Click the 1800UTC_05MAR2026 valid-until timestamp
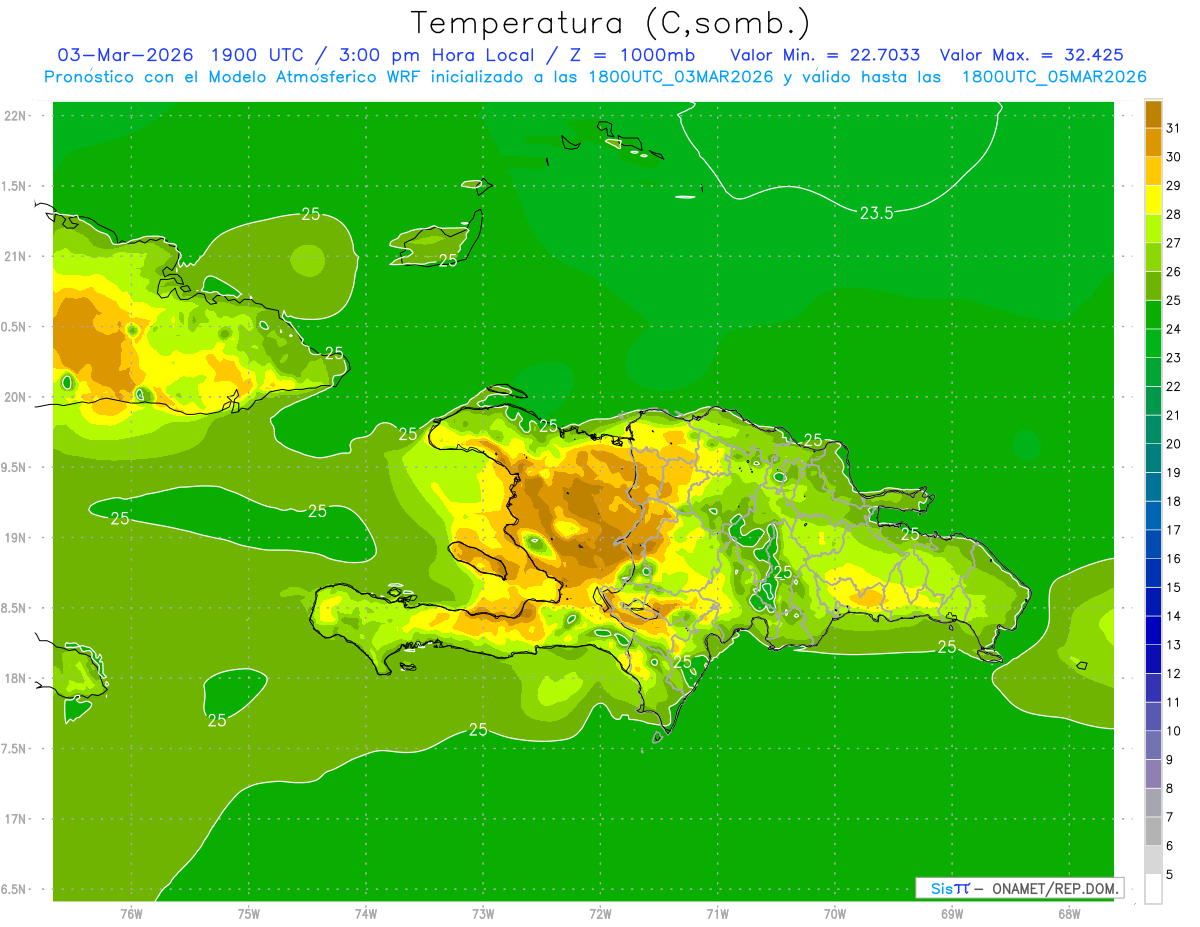This screenshot has width=1200, height=927. coord(1053,76)
